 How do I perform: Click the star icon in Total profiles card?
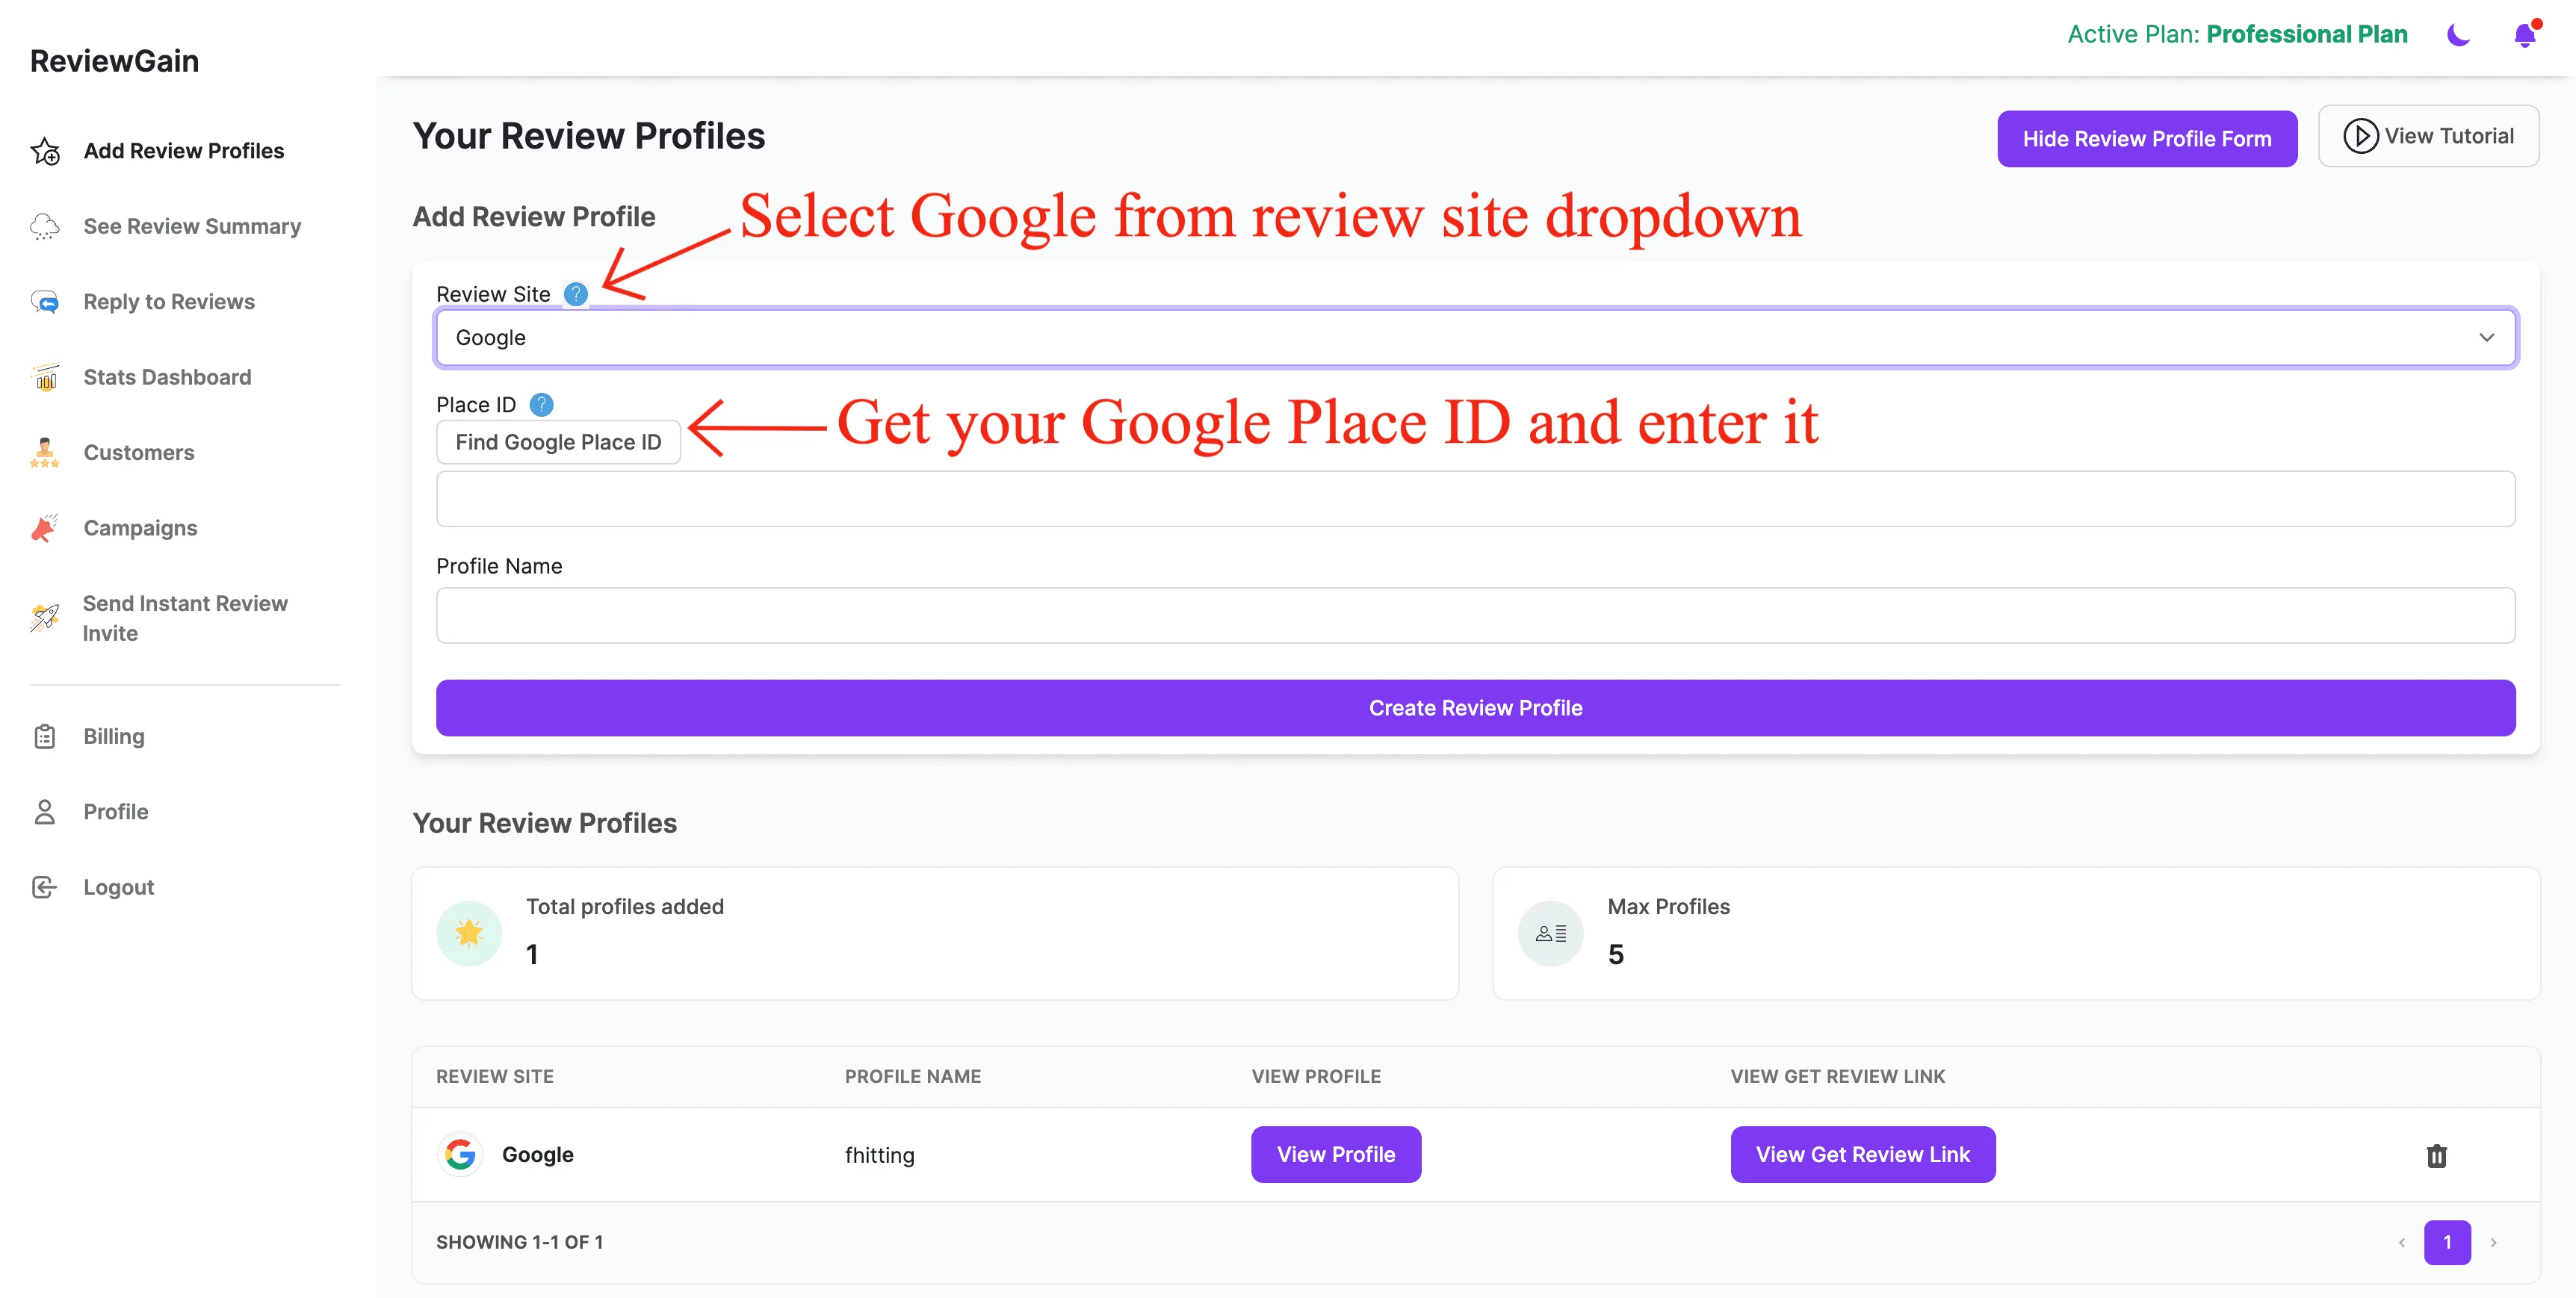469,934
